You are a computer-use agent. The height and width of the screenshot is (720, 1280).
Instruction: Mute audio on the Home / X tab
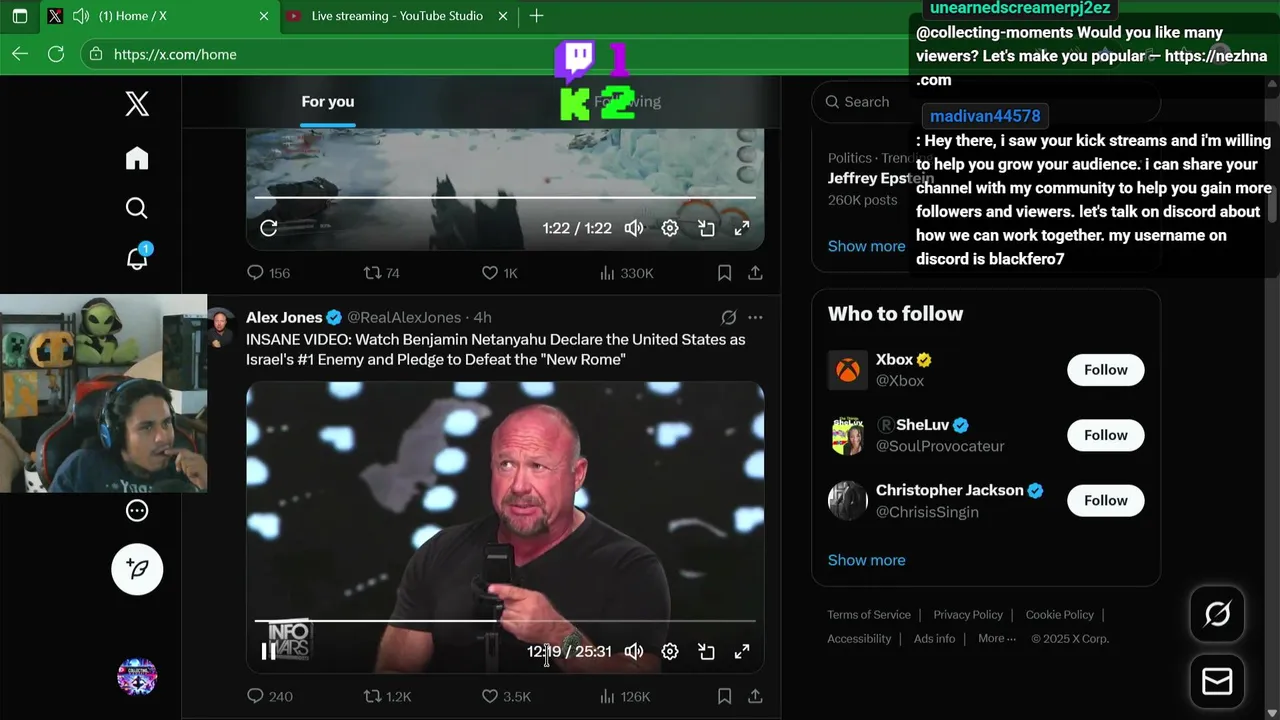click(81, 16)
